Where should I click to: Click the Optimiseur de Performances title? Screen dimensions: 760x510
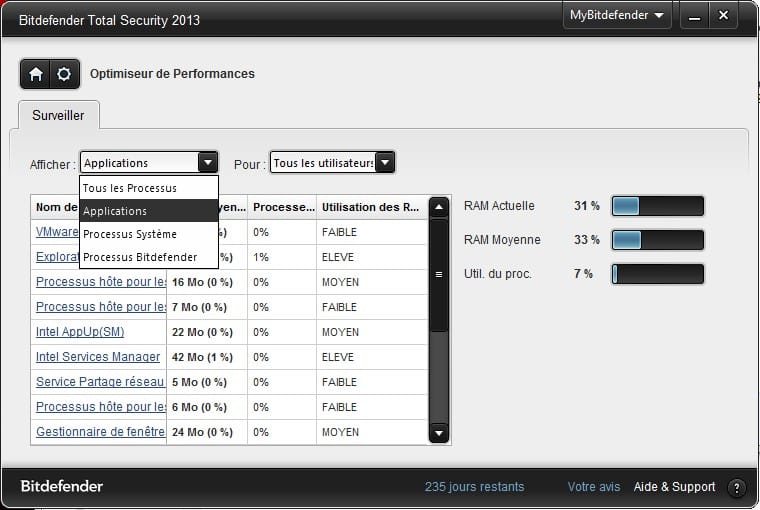click(x=172, y=74)
